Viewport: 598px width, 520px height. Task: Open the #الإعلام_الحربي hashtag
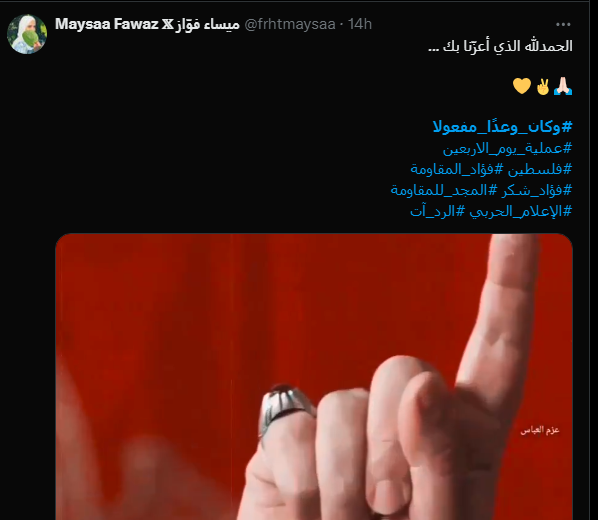521,211
